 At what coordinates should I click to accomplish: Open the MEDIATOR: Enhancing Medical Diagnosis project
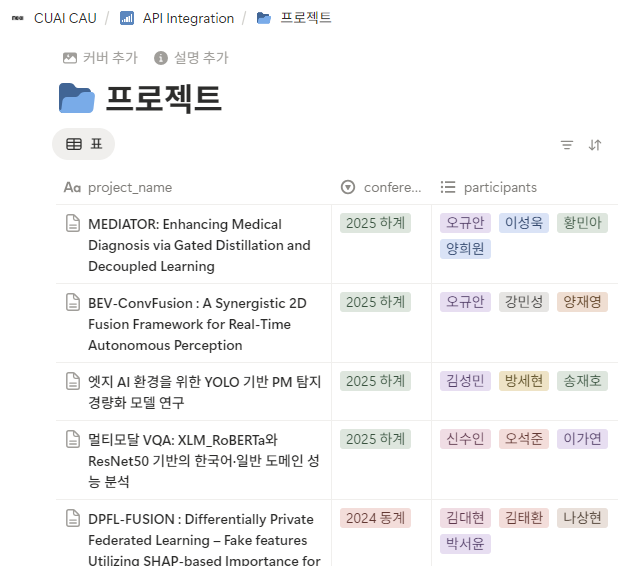point(199,245)
